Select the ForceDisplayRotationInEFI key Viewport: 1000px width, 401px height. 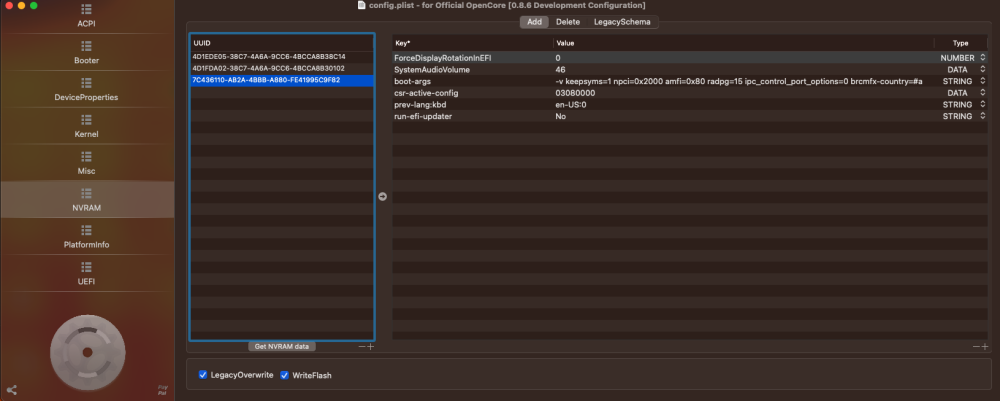(x=443, y=57)
